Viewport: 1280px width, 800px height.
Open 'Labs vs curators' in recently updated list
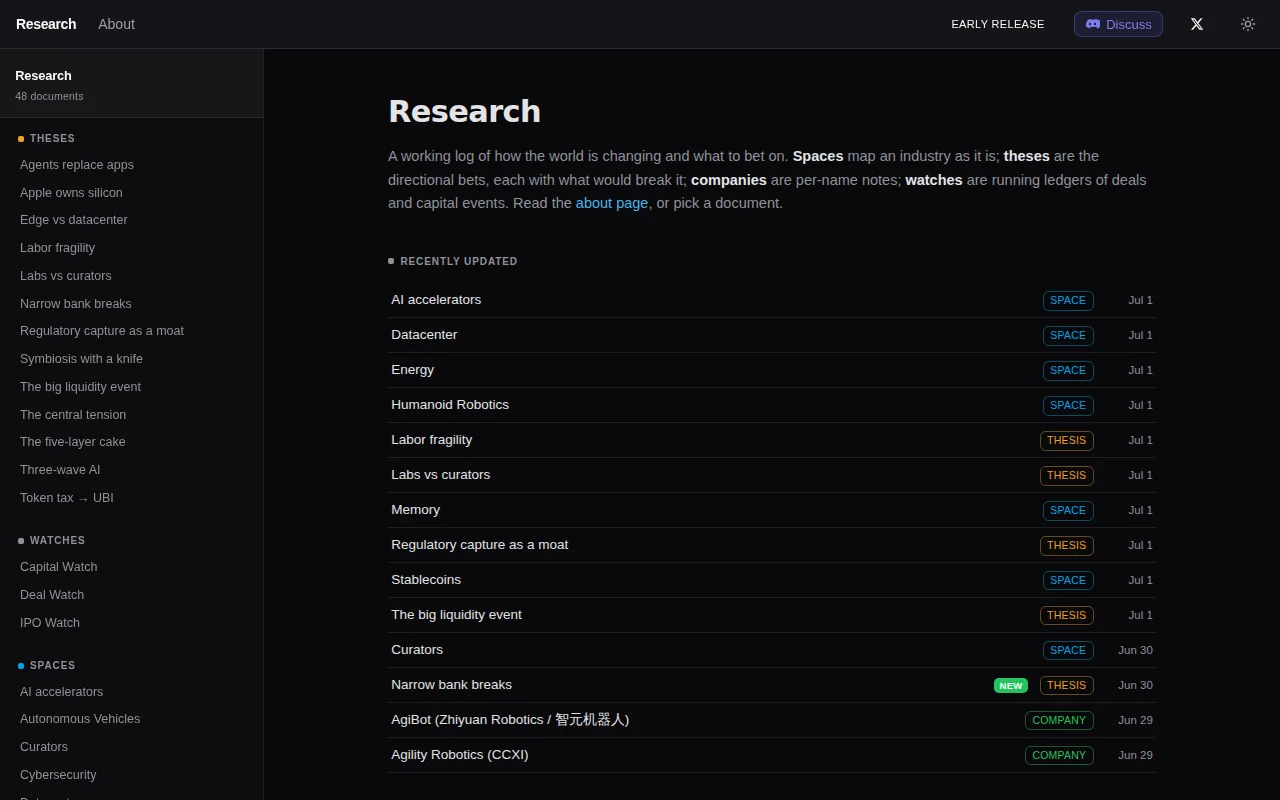[771, 475]
